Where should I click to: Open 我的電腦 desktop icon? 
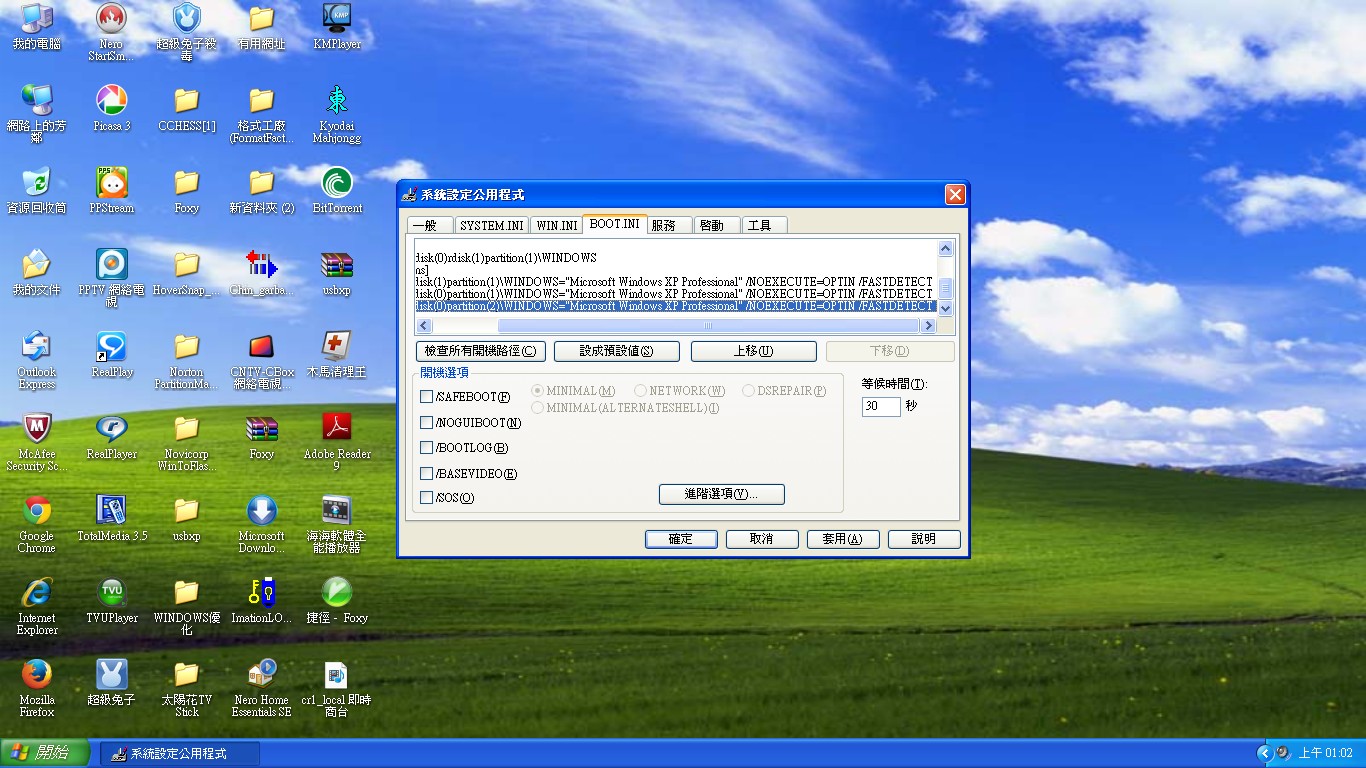[37, 28]
